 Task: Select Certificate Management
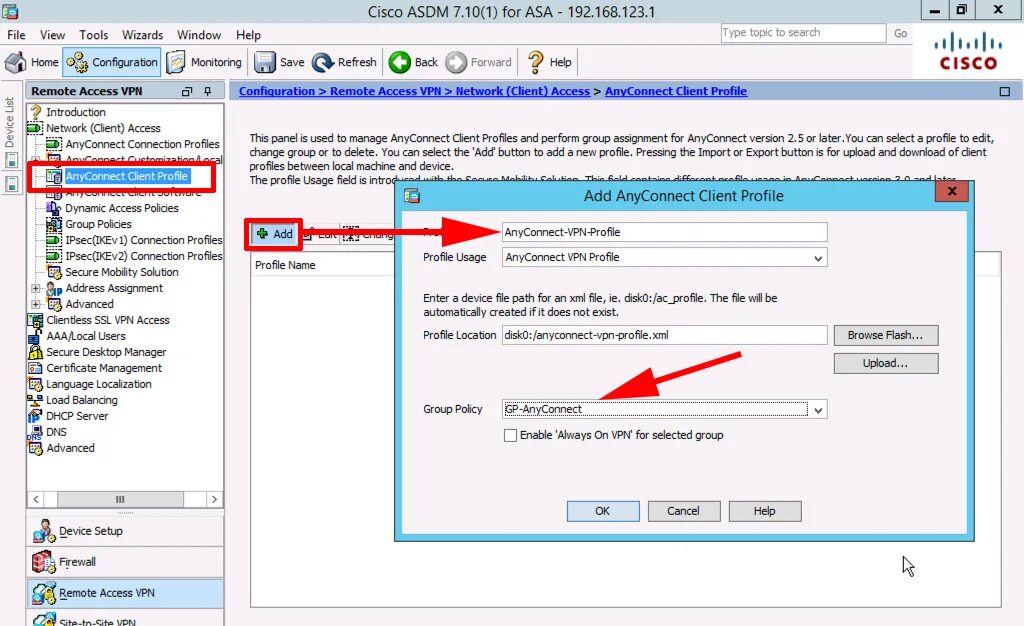(104, 368)
